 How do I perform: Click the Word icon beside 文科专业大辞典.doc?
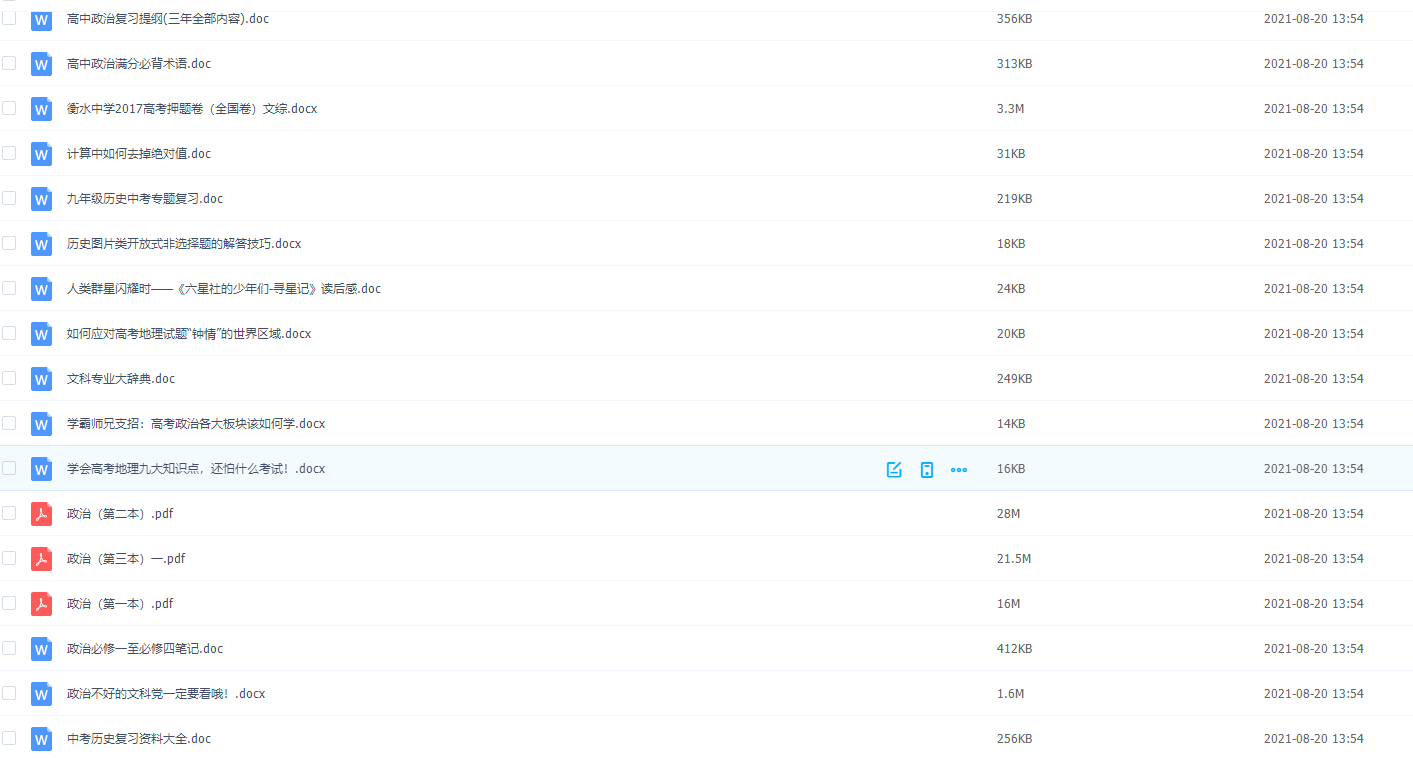(41, 379)
